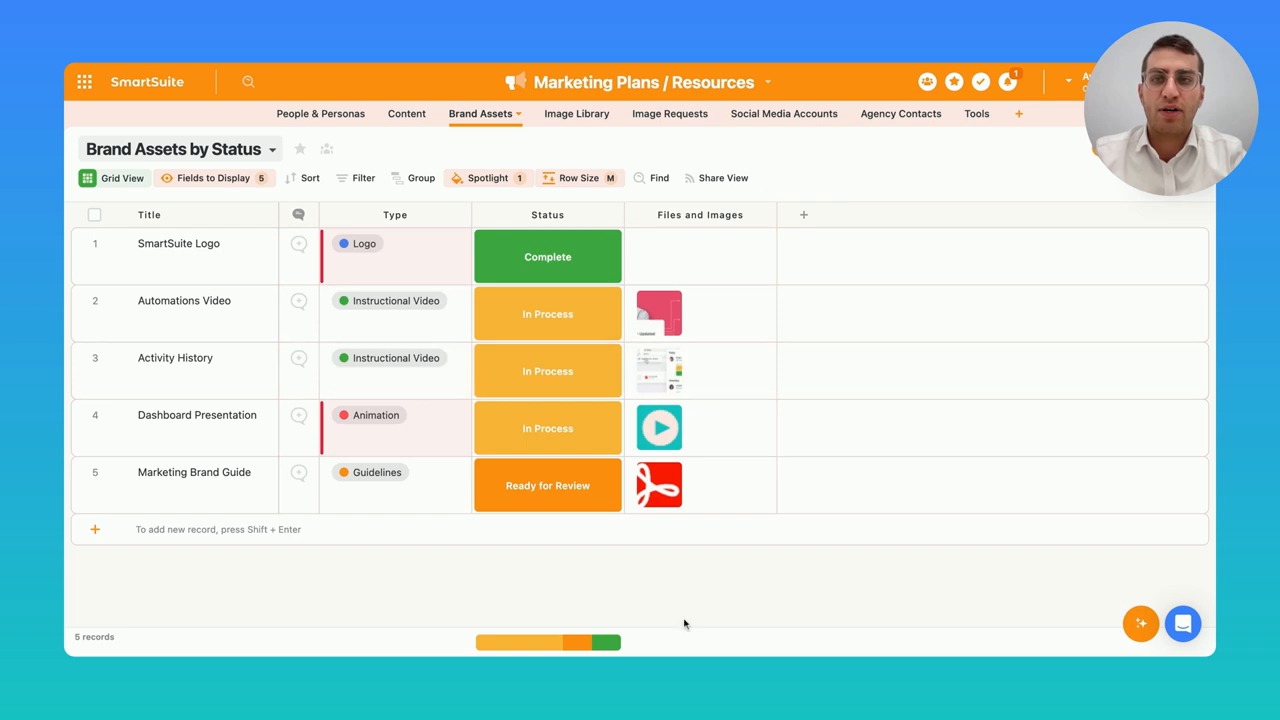Open the Dashboard Presentation record title

tap(197, 415)
